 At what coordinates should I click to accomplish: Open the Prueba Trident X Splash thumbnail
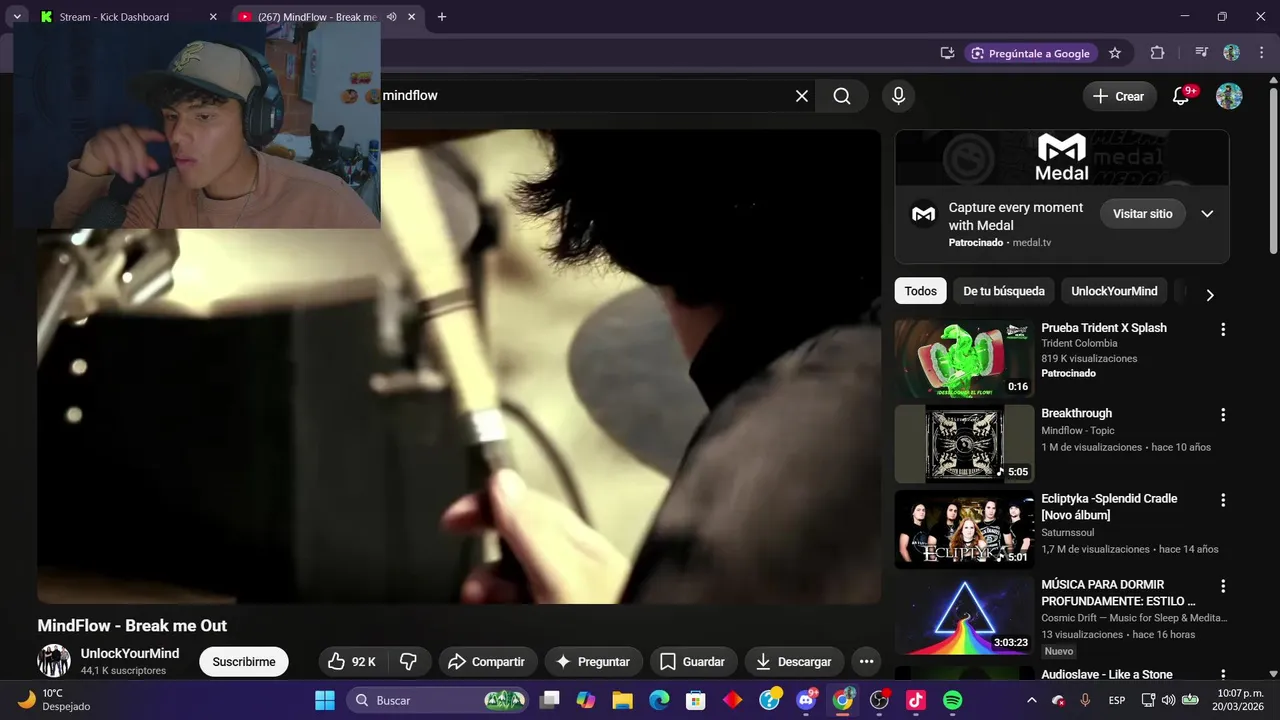[x=964, y=358]
